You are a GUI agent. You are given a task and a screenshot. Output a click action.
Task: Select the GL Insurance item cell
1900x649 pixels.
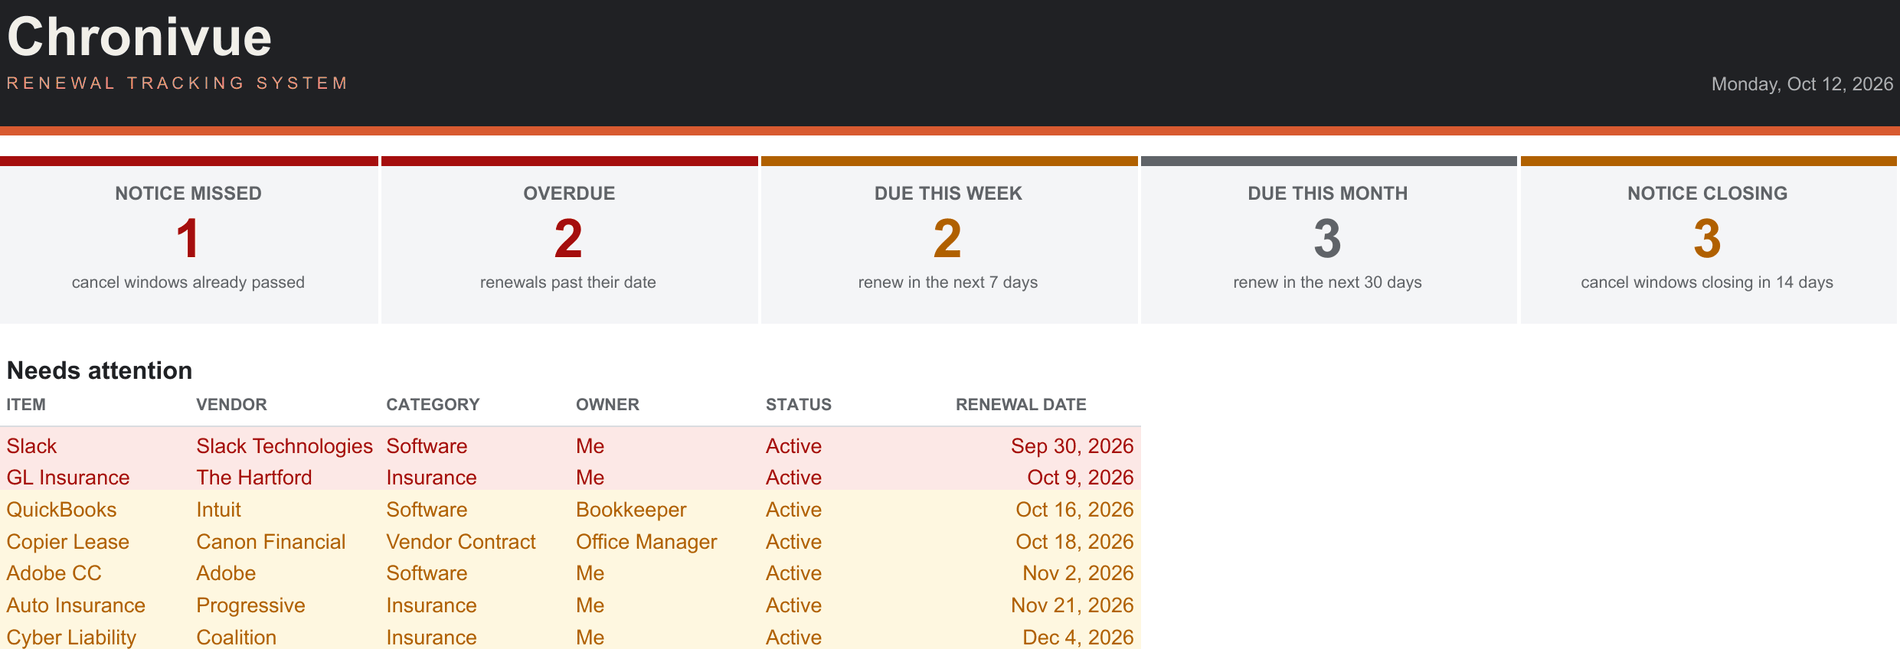click(68, 478)
